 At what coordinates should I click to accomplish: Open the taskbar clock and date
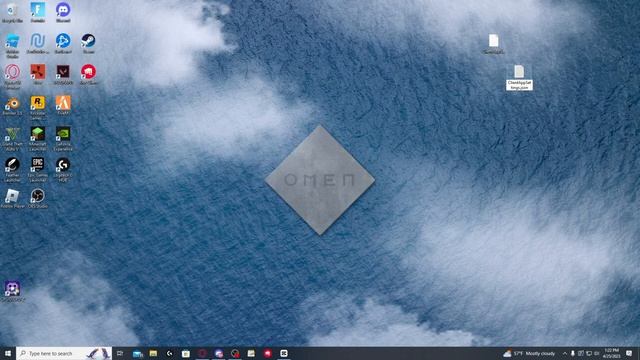pos(611,353)
